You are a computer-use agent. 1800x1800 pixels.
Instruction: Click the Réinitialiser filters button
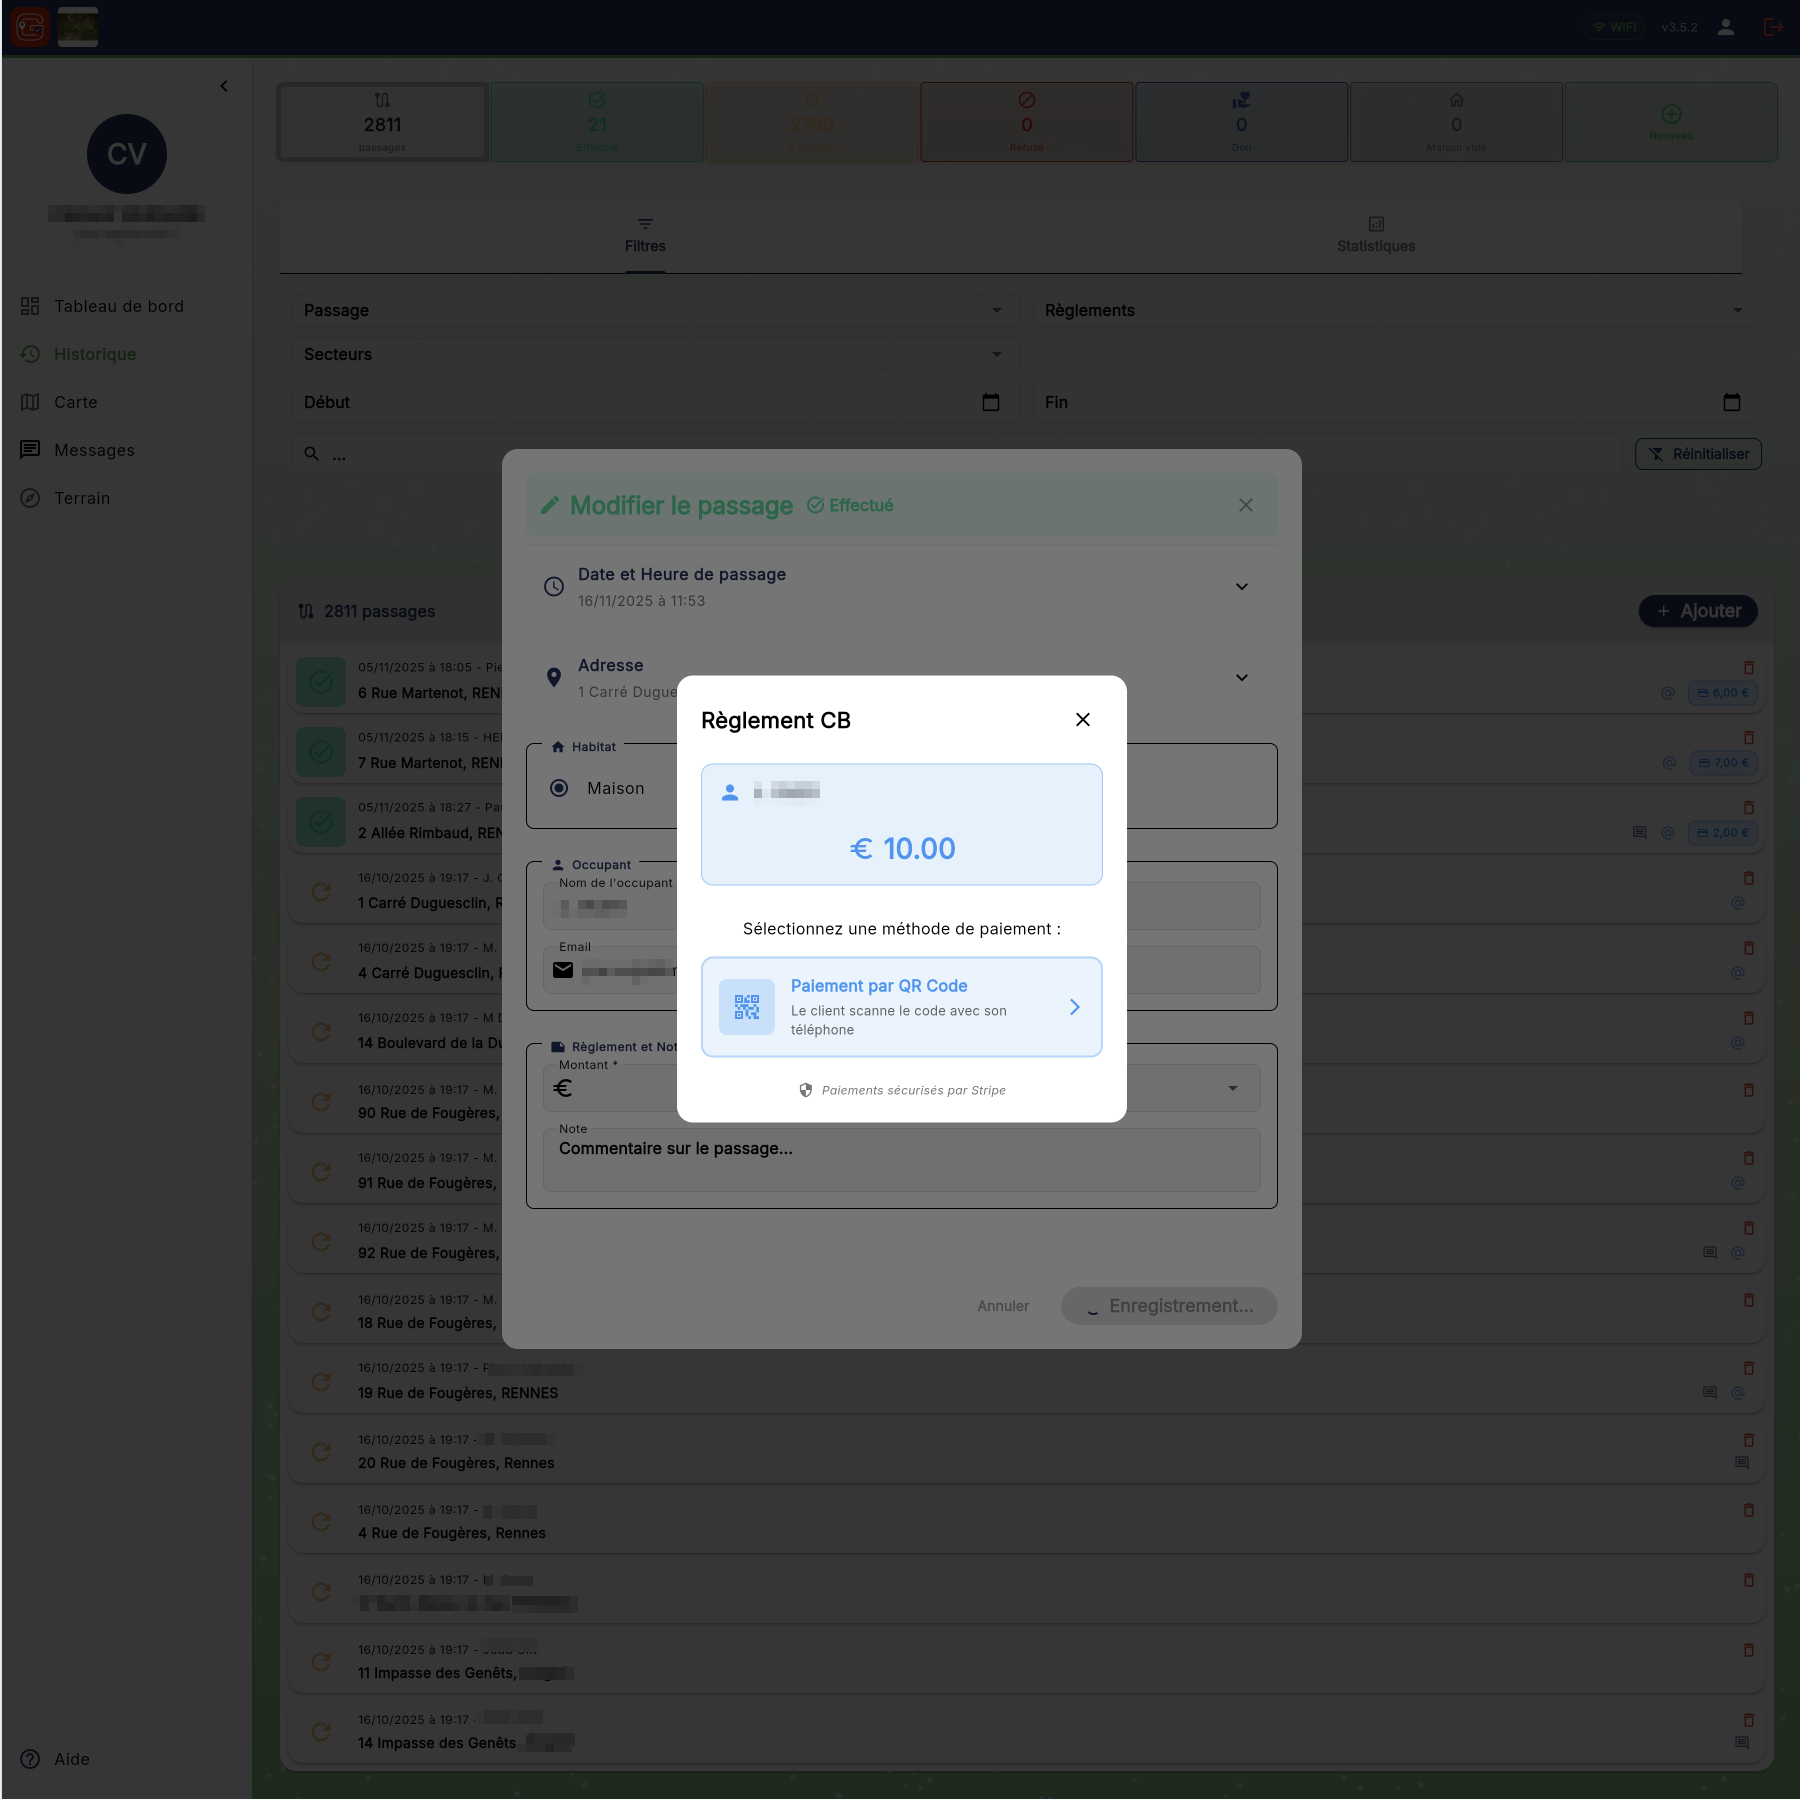[1697, 455]
